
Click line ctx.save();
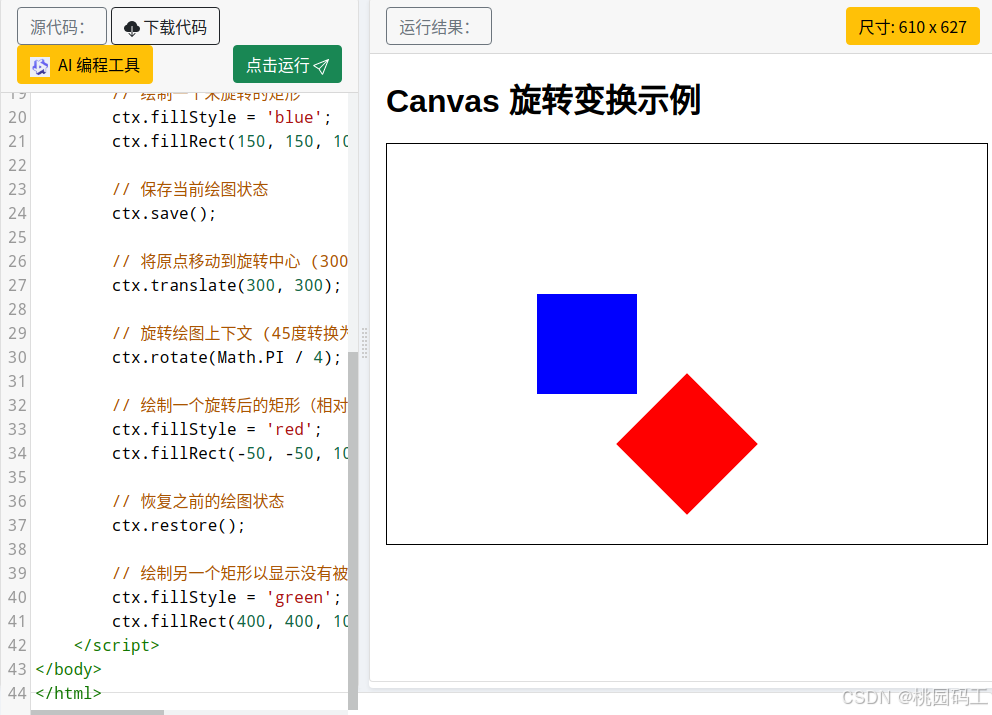164,213
